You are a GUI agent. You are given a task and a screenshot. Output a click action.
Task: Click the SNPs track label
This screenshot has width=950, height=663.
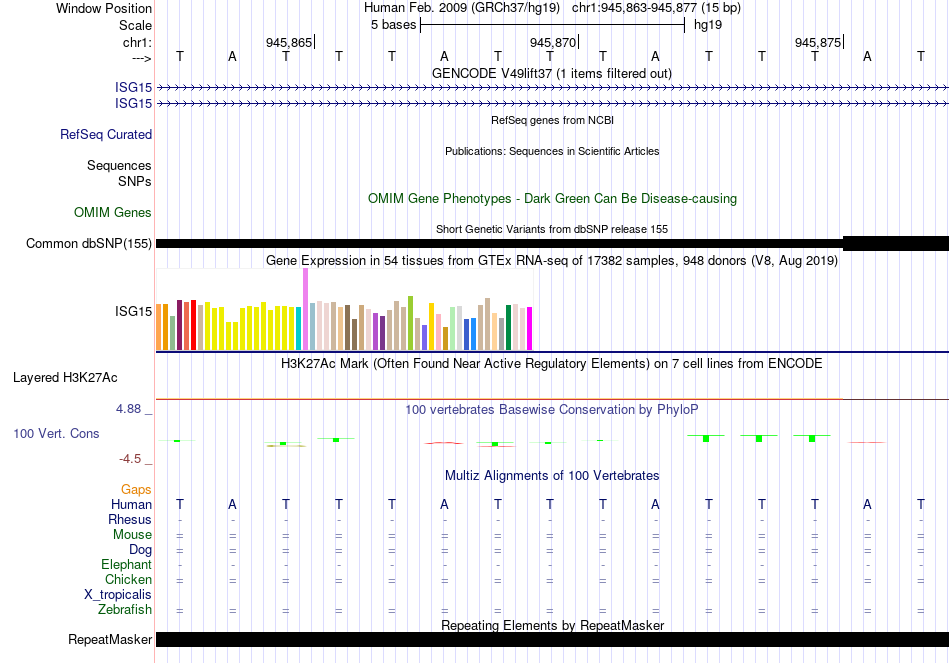[135, 181]
